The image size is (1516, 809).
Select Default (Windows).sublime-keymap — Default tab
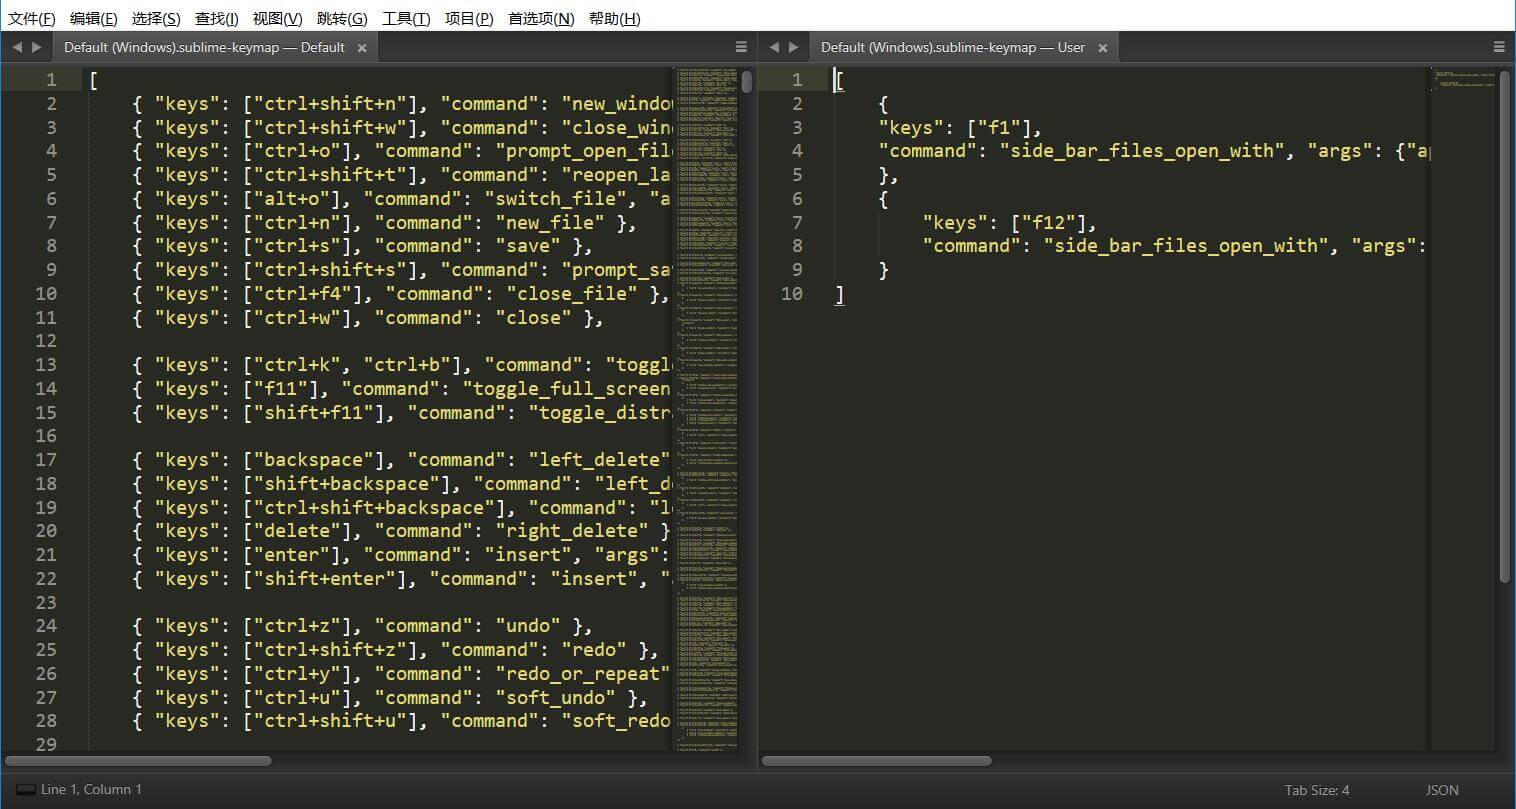tap(204, 47)
